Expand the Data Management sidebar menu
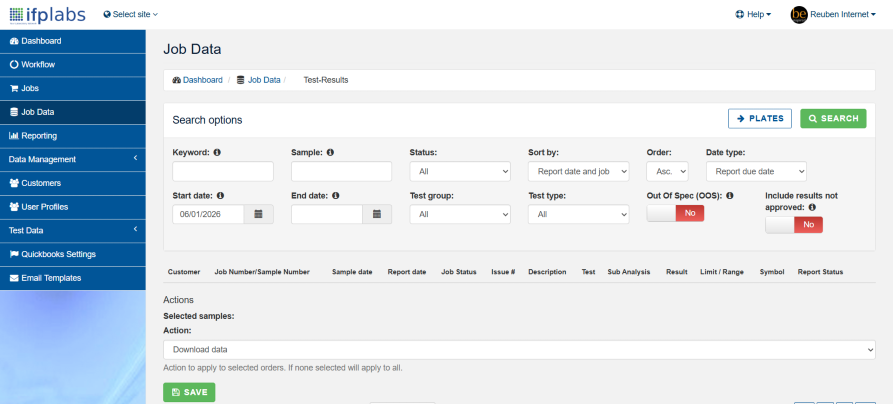The width and height of the screenshot is (893, 404). tap(72, 159)
